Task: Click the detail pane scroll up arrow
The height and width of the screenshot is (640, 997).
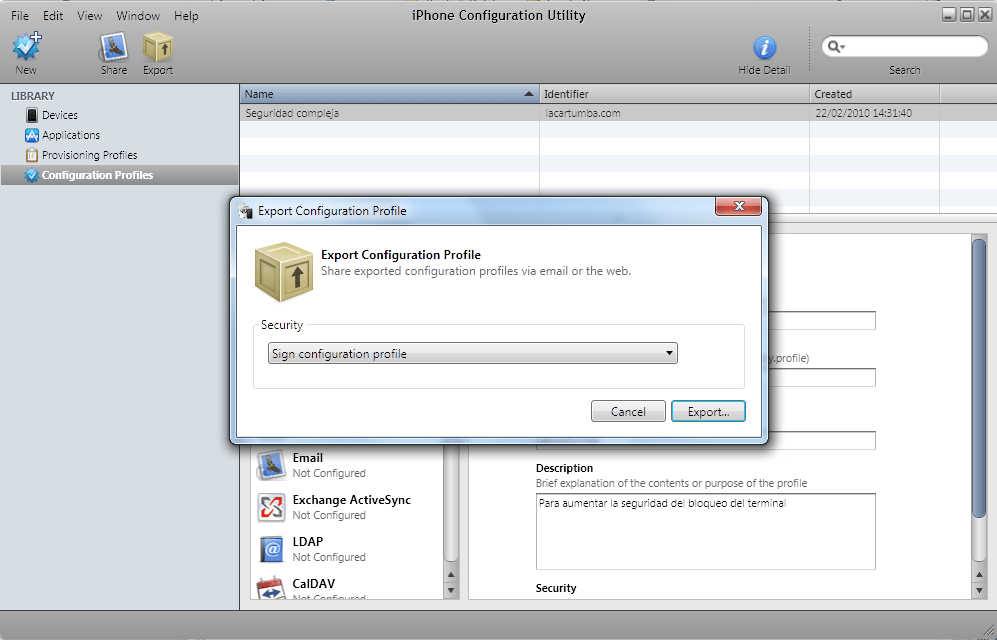Action: pos(979,575)
